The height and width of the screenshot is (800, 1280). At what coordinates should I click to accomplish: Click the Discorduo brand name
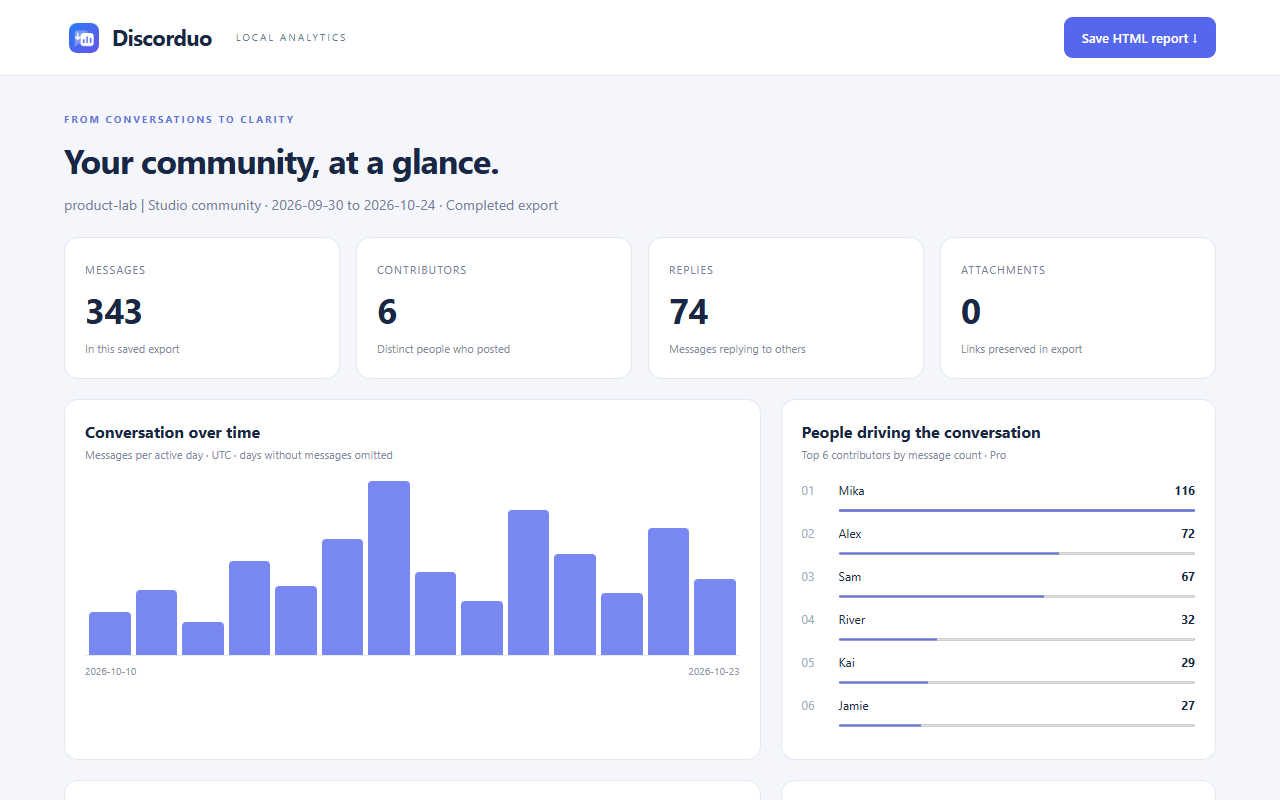pyautogui.click(x=162, y=38)
